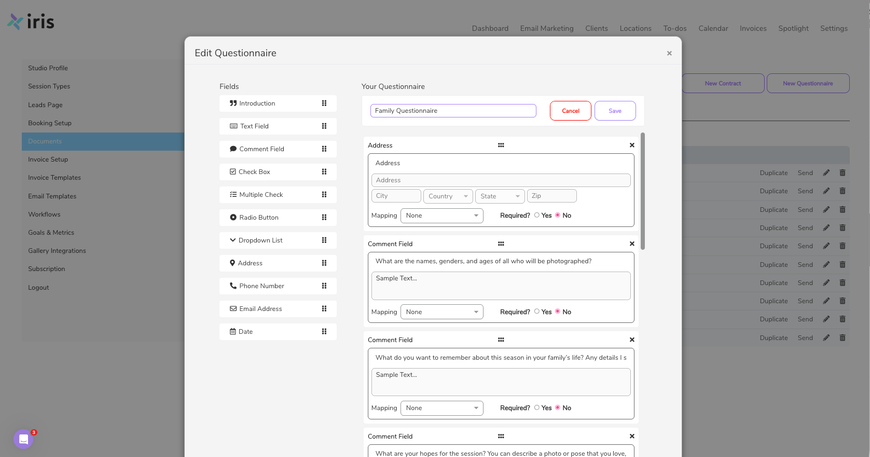Set Address Required to No
Viewport: 870px width, 457px height.
(558, 215)
